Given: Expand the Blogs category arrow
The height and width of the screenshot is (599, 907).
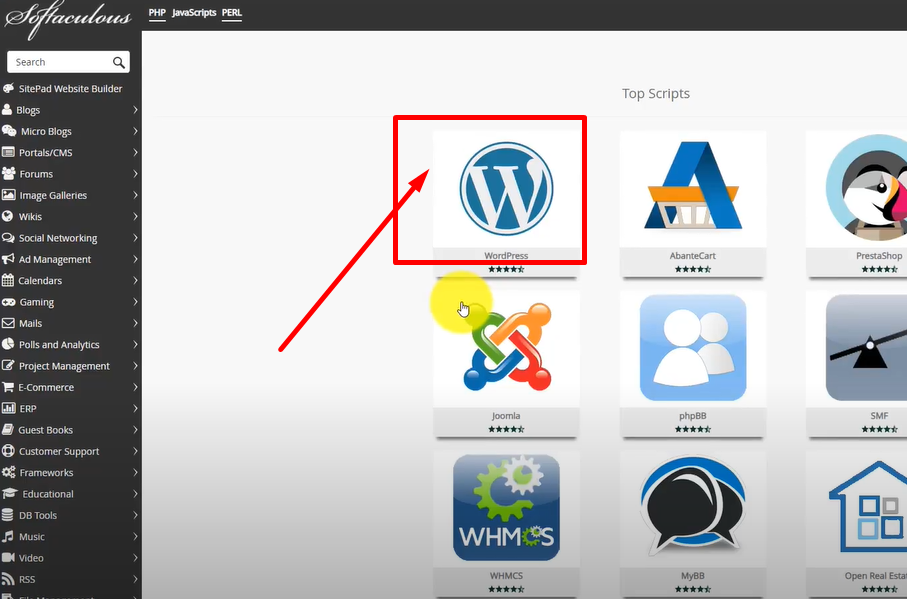Looking at the screenshot, I should click(135, 110).
